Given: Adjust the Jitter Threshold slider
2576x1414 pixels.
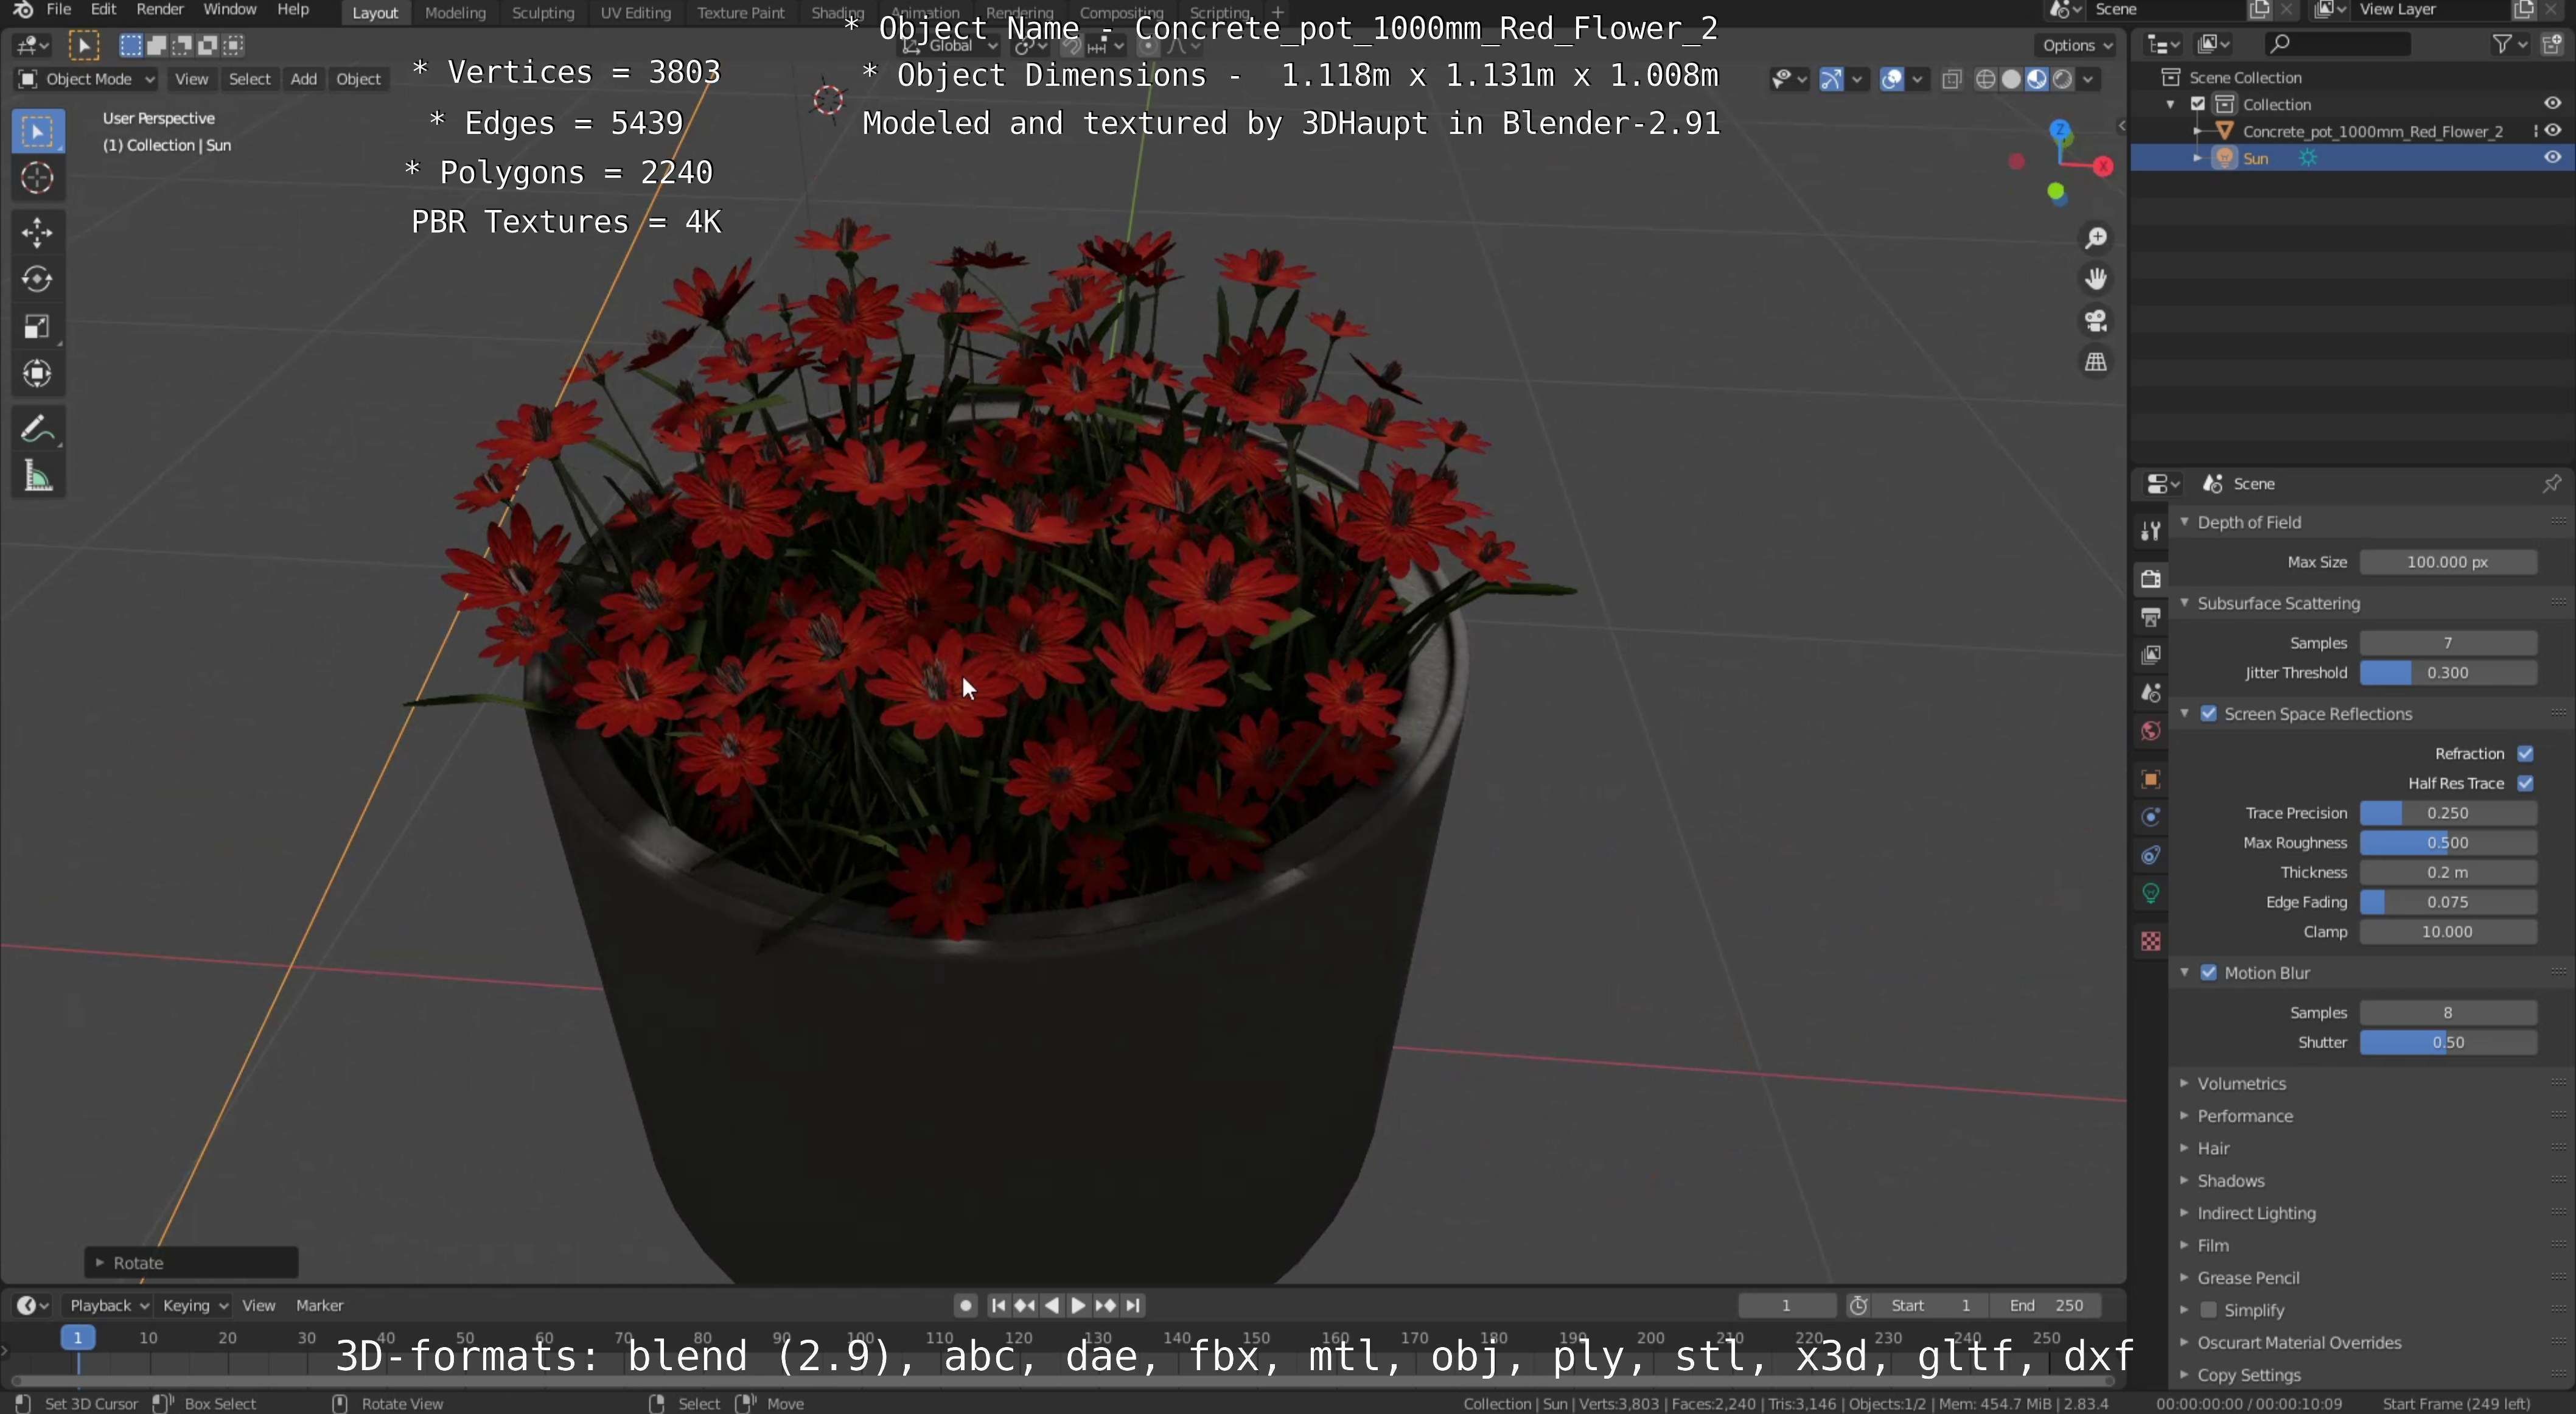Looking at the screenshot, I should coord(2447,673).
